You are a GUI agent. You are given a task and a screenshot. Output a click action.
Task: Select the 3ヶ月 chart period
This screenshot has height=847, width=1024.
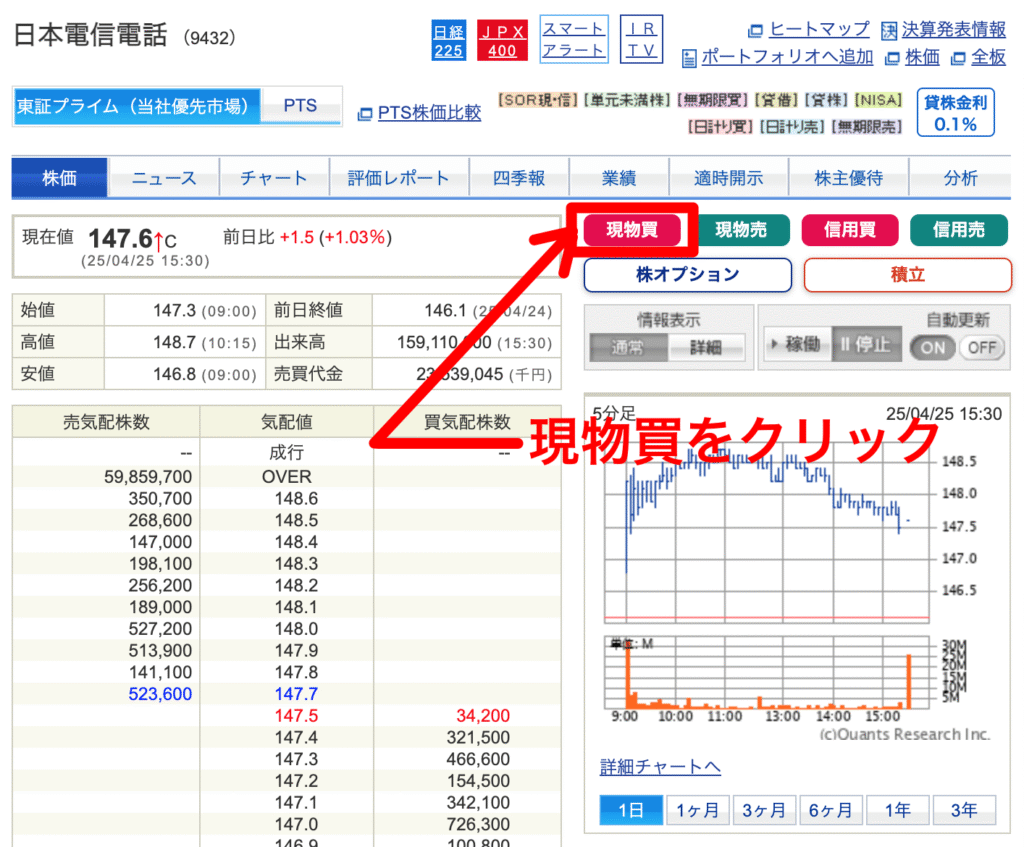(764, 810)
